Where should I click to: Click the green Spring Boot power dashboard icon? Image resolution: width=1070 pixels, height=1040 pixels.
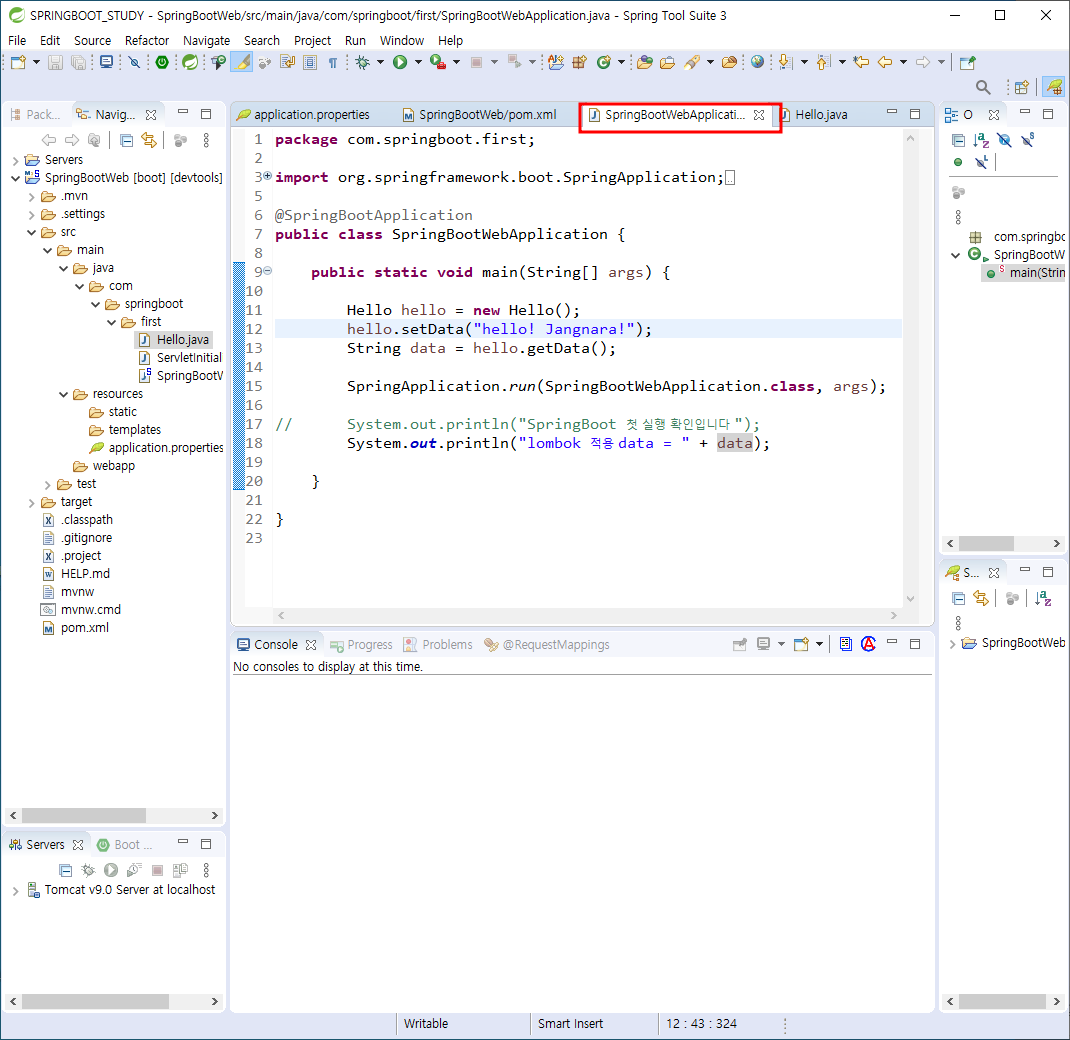(162, 63)
